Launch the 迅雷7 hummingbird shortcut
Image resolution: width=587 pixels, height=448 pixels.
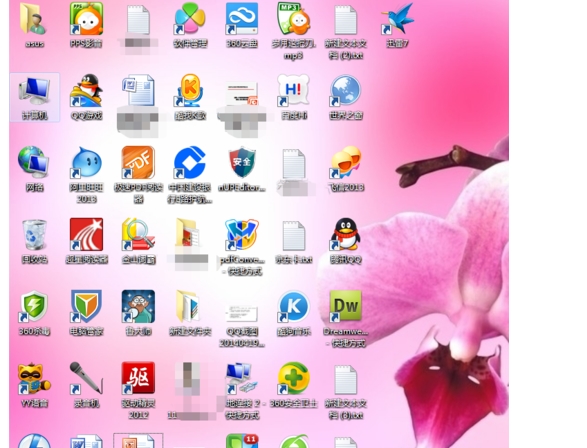point(397,25)
